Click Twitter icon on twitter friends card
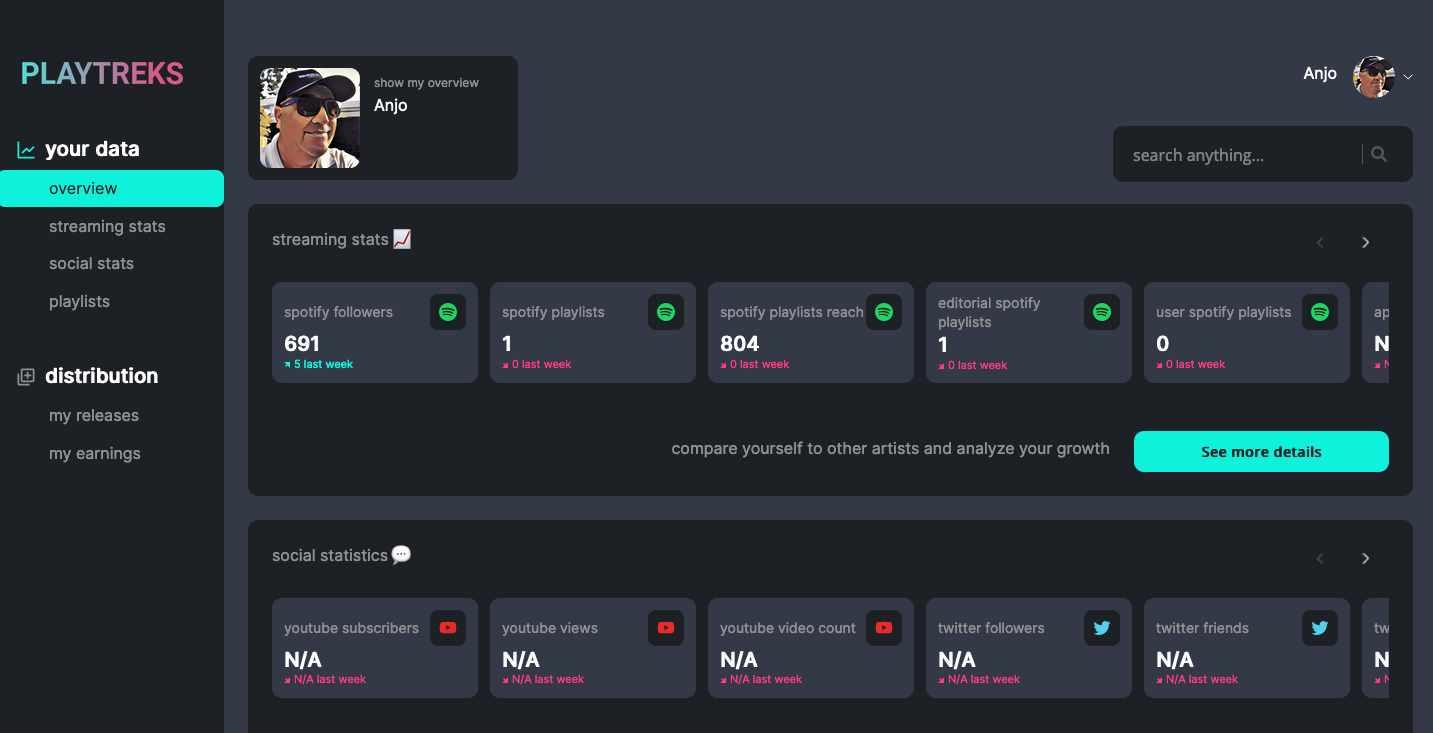Viewport: 1433px width, 733px height. tap(1319, 628)
